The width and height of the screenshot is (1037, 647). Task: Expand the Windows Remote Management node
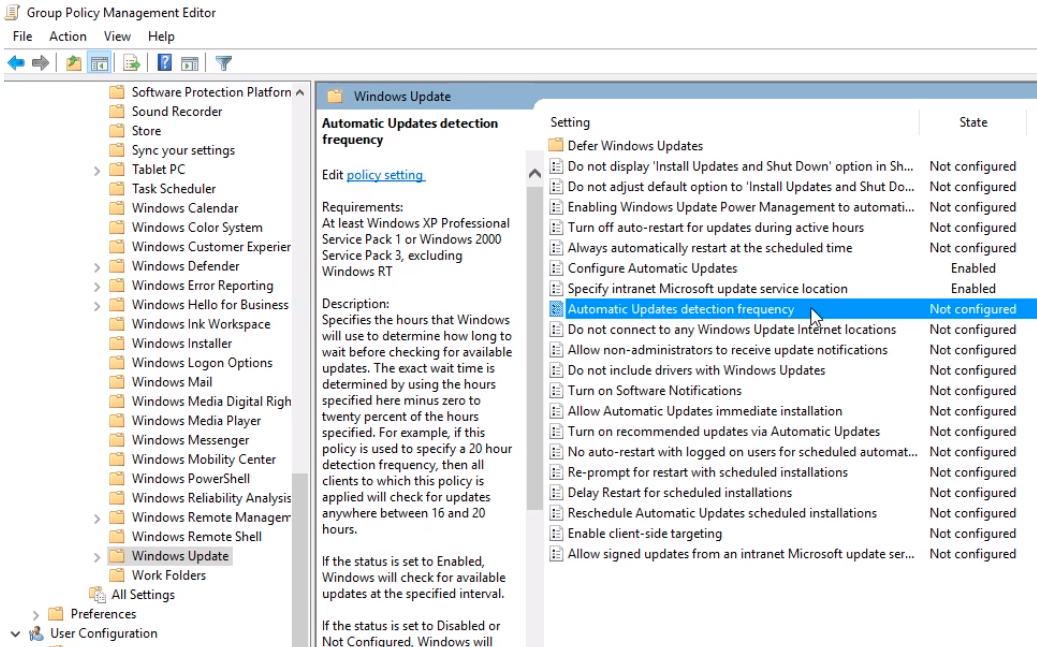click(97, 517)
